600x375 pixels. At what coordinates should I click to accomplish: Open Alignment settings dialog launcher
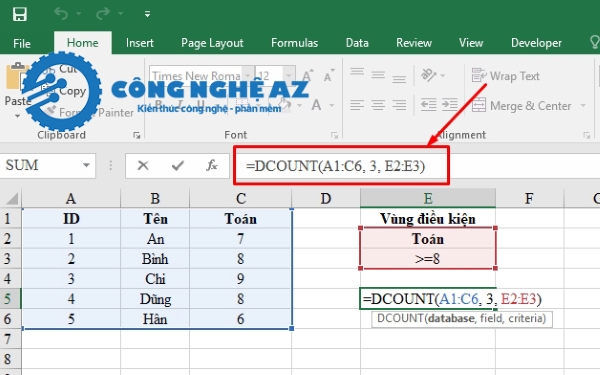[586, 135]
